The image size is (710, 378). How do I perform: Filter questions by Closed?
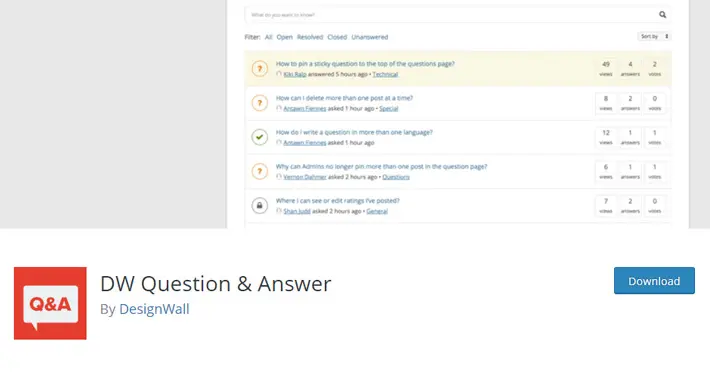(x=337, y=37)
